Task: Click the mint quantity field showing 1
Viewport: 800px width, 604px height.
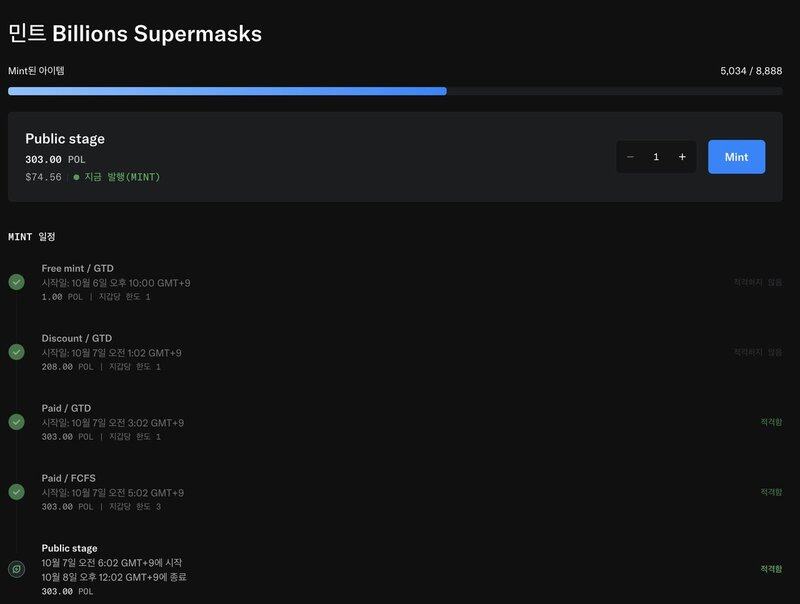Action: [x=656, y=157]
